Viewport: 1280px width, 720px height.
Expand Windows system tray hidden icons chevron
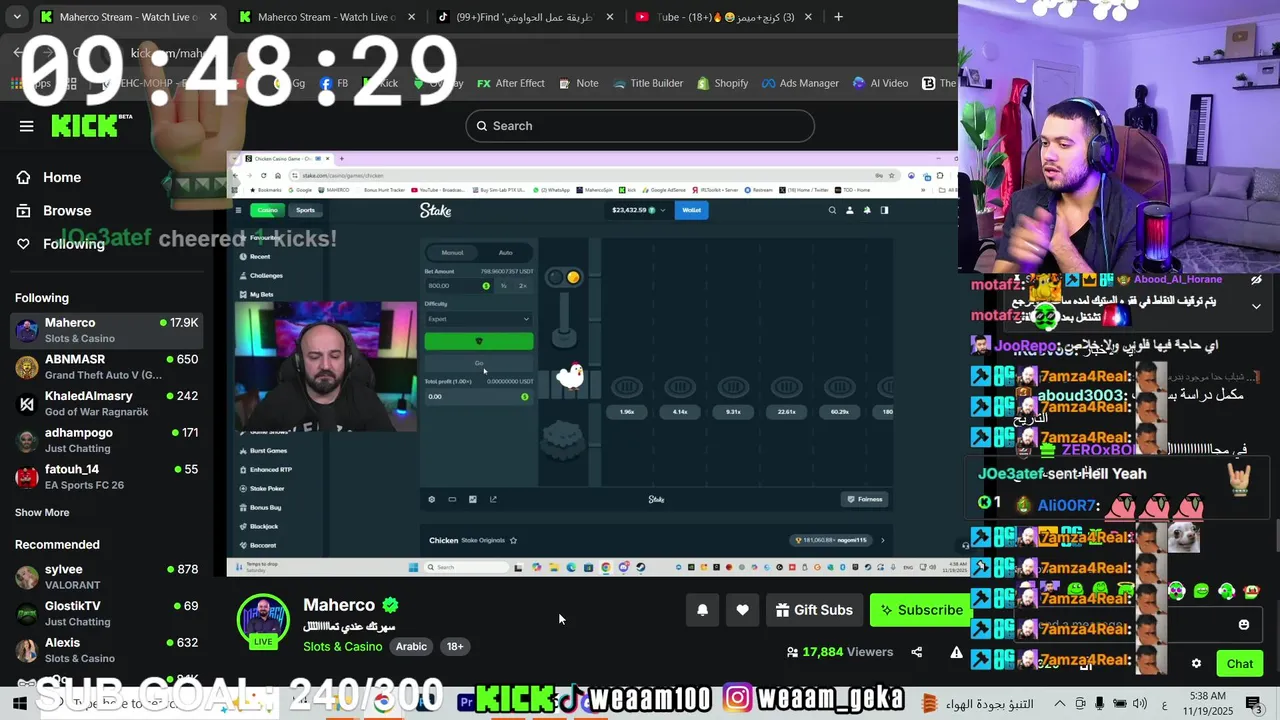[x=1060, y=704]
